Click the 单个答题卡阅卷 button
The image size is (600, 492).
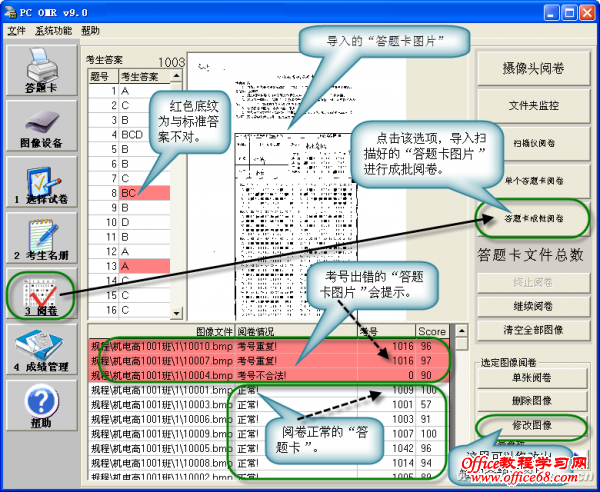tap(533, 181)
